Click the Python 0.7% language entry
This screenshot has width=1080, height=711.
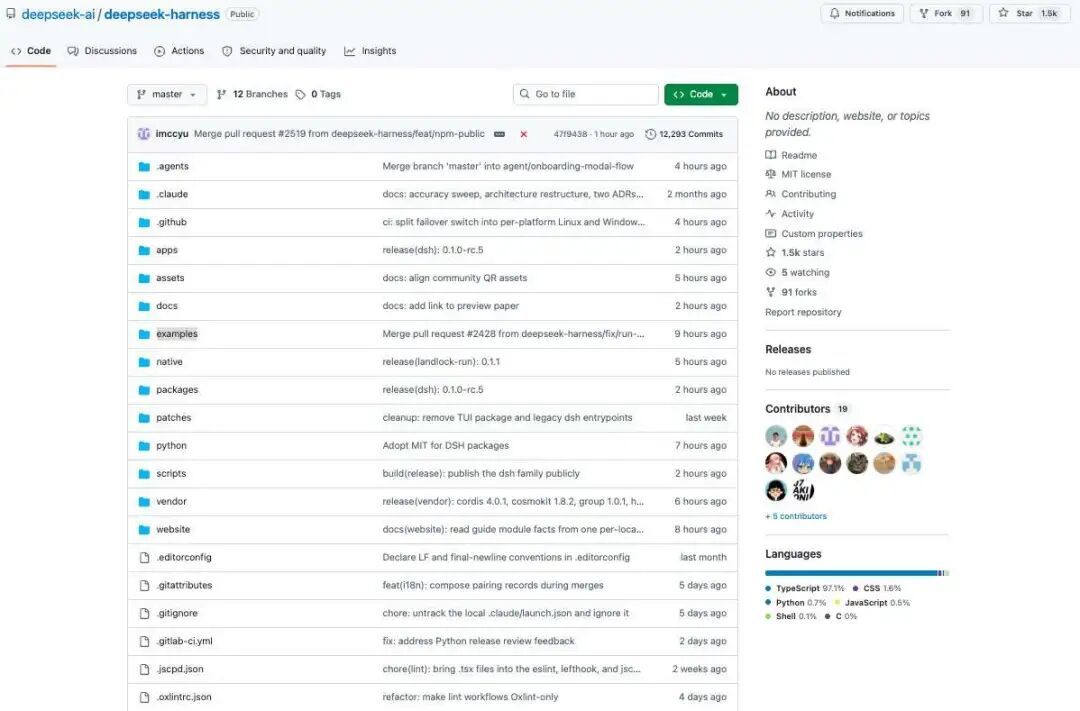pyautogui.click(x=796, y=603)
